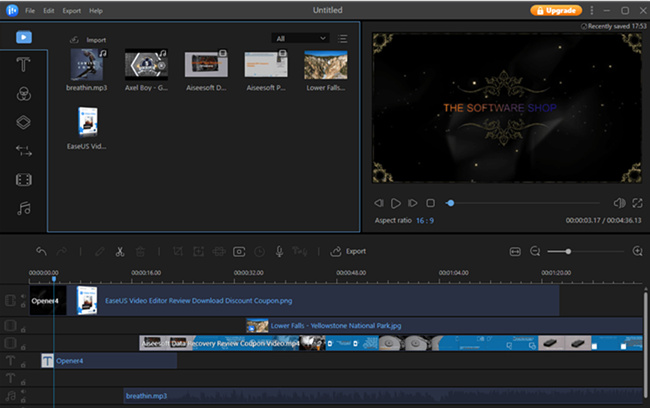The image size is (650, 408).
Task: Lock the Aiseesoft Data Recovery video track
Action: [23, 347]
